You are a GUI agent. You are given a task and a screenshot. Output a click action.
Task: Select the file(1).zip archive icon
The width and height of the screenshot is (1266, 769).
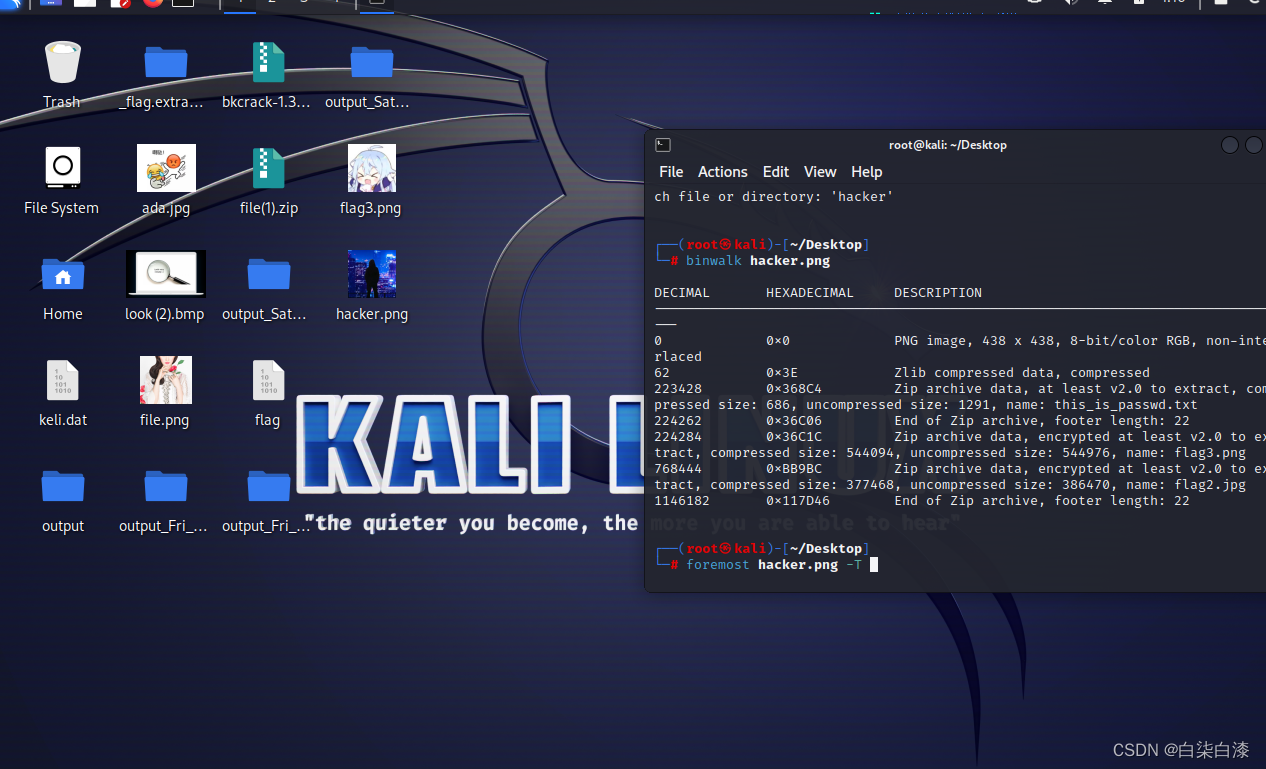(268, 170)
